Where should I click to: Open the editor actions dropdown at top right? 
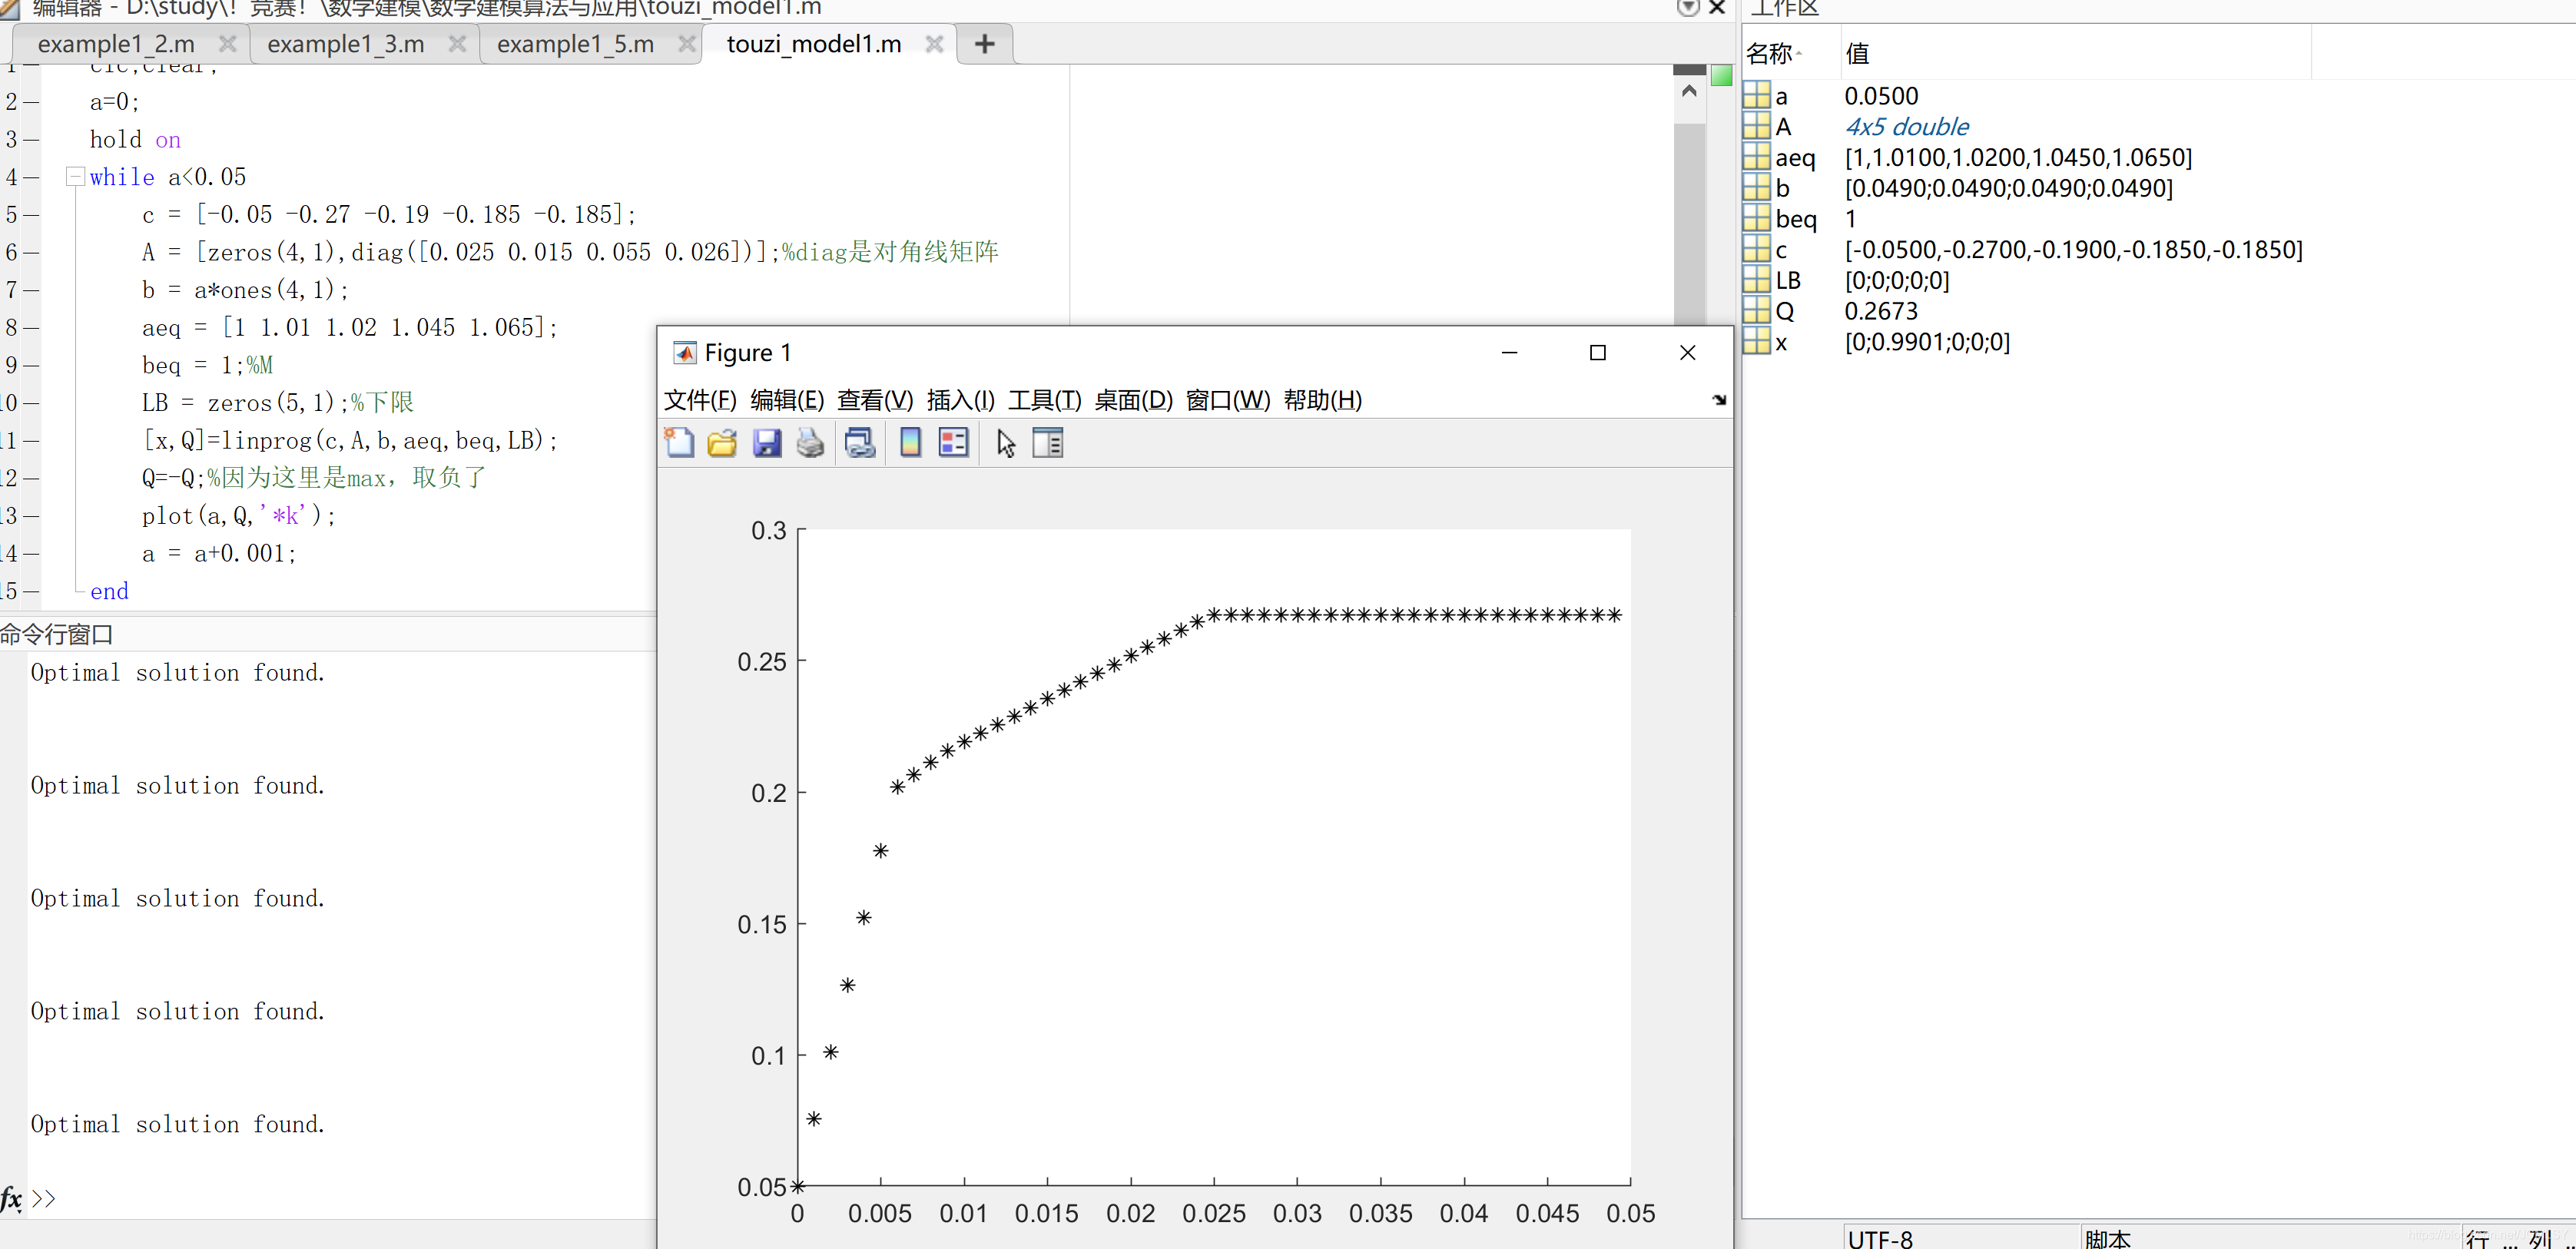pos(1687,8)
